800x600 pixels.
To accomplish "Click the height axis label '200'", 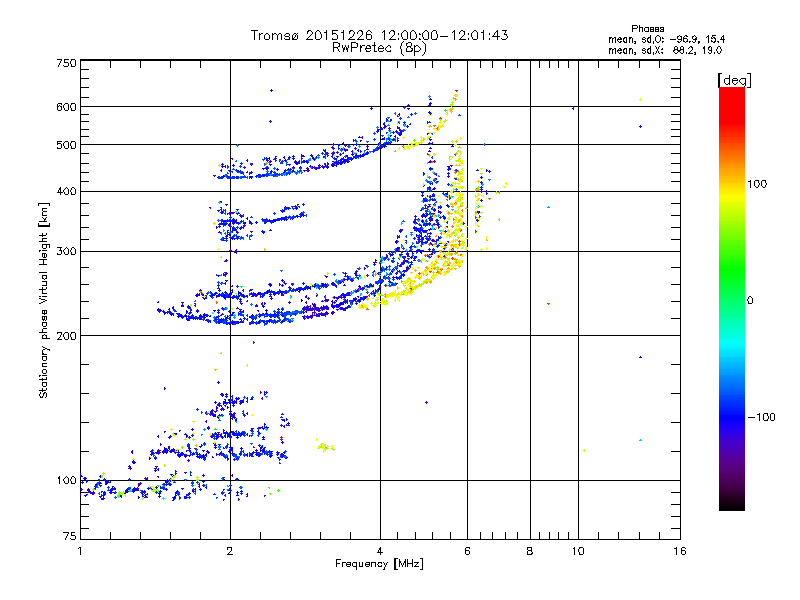I will point(66,336).
